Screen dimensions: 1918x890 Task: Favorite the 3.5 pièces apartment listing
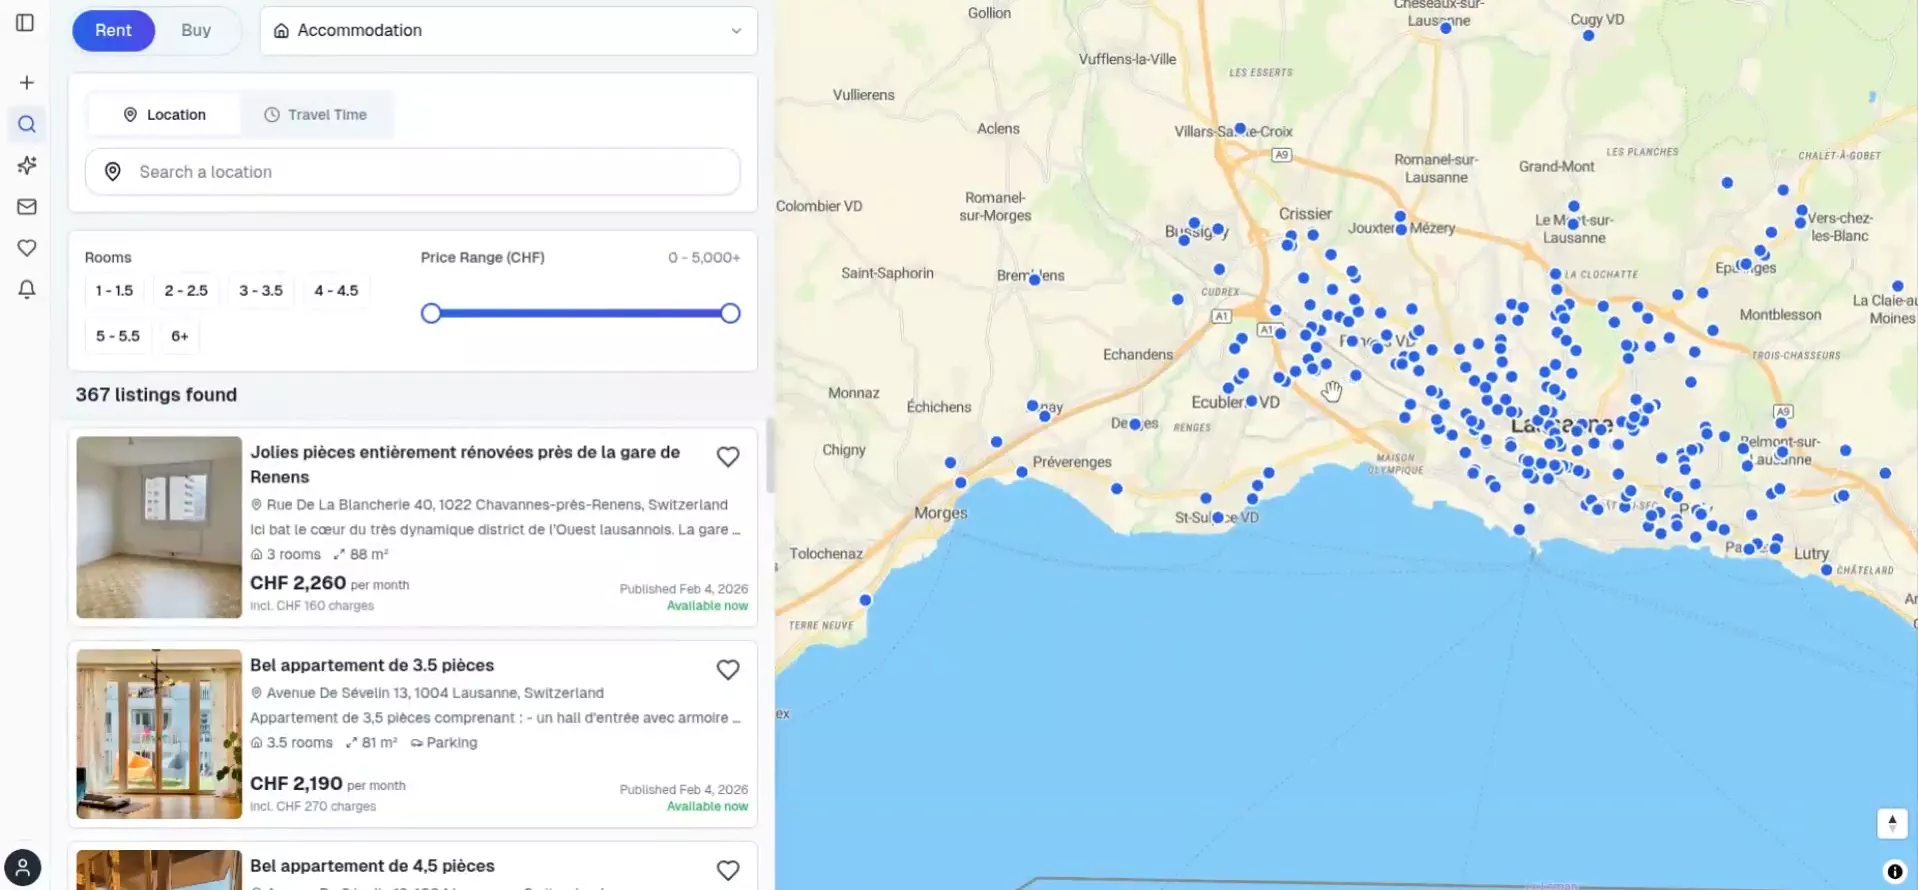pos(727,670)
